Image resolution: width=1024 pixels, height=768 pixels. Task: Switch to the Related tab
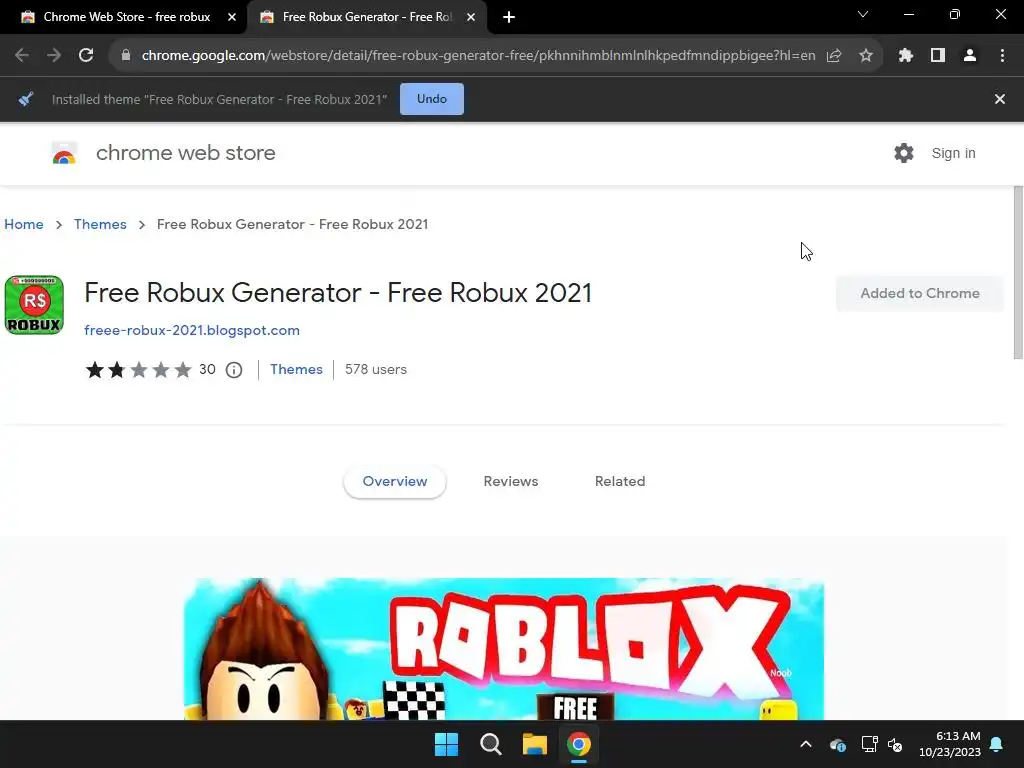tap(620, 481)
